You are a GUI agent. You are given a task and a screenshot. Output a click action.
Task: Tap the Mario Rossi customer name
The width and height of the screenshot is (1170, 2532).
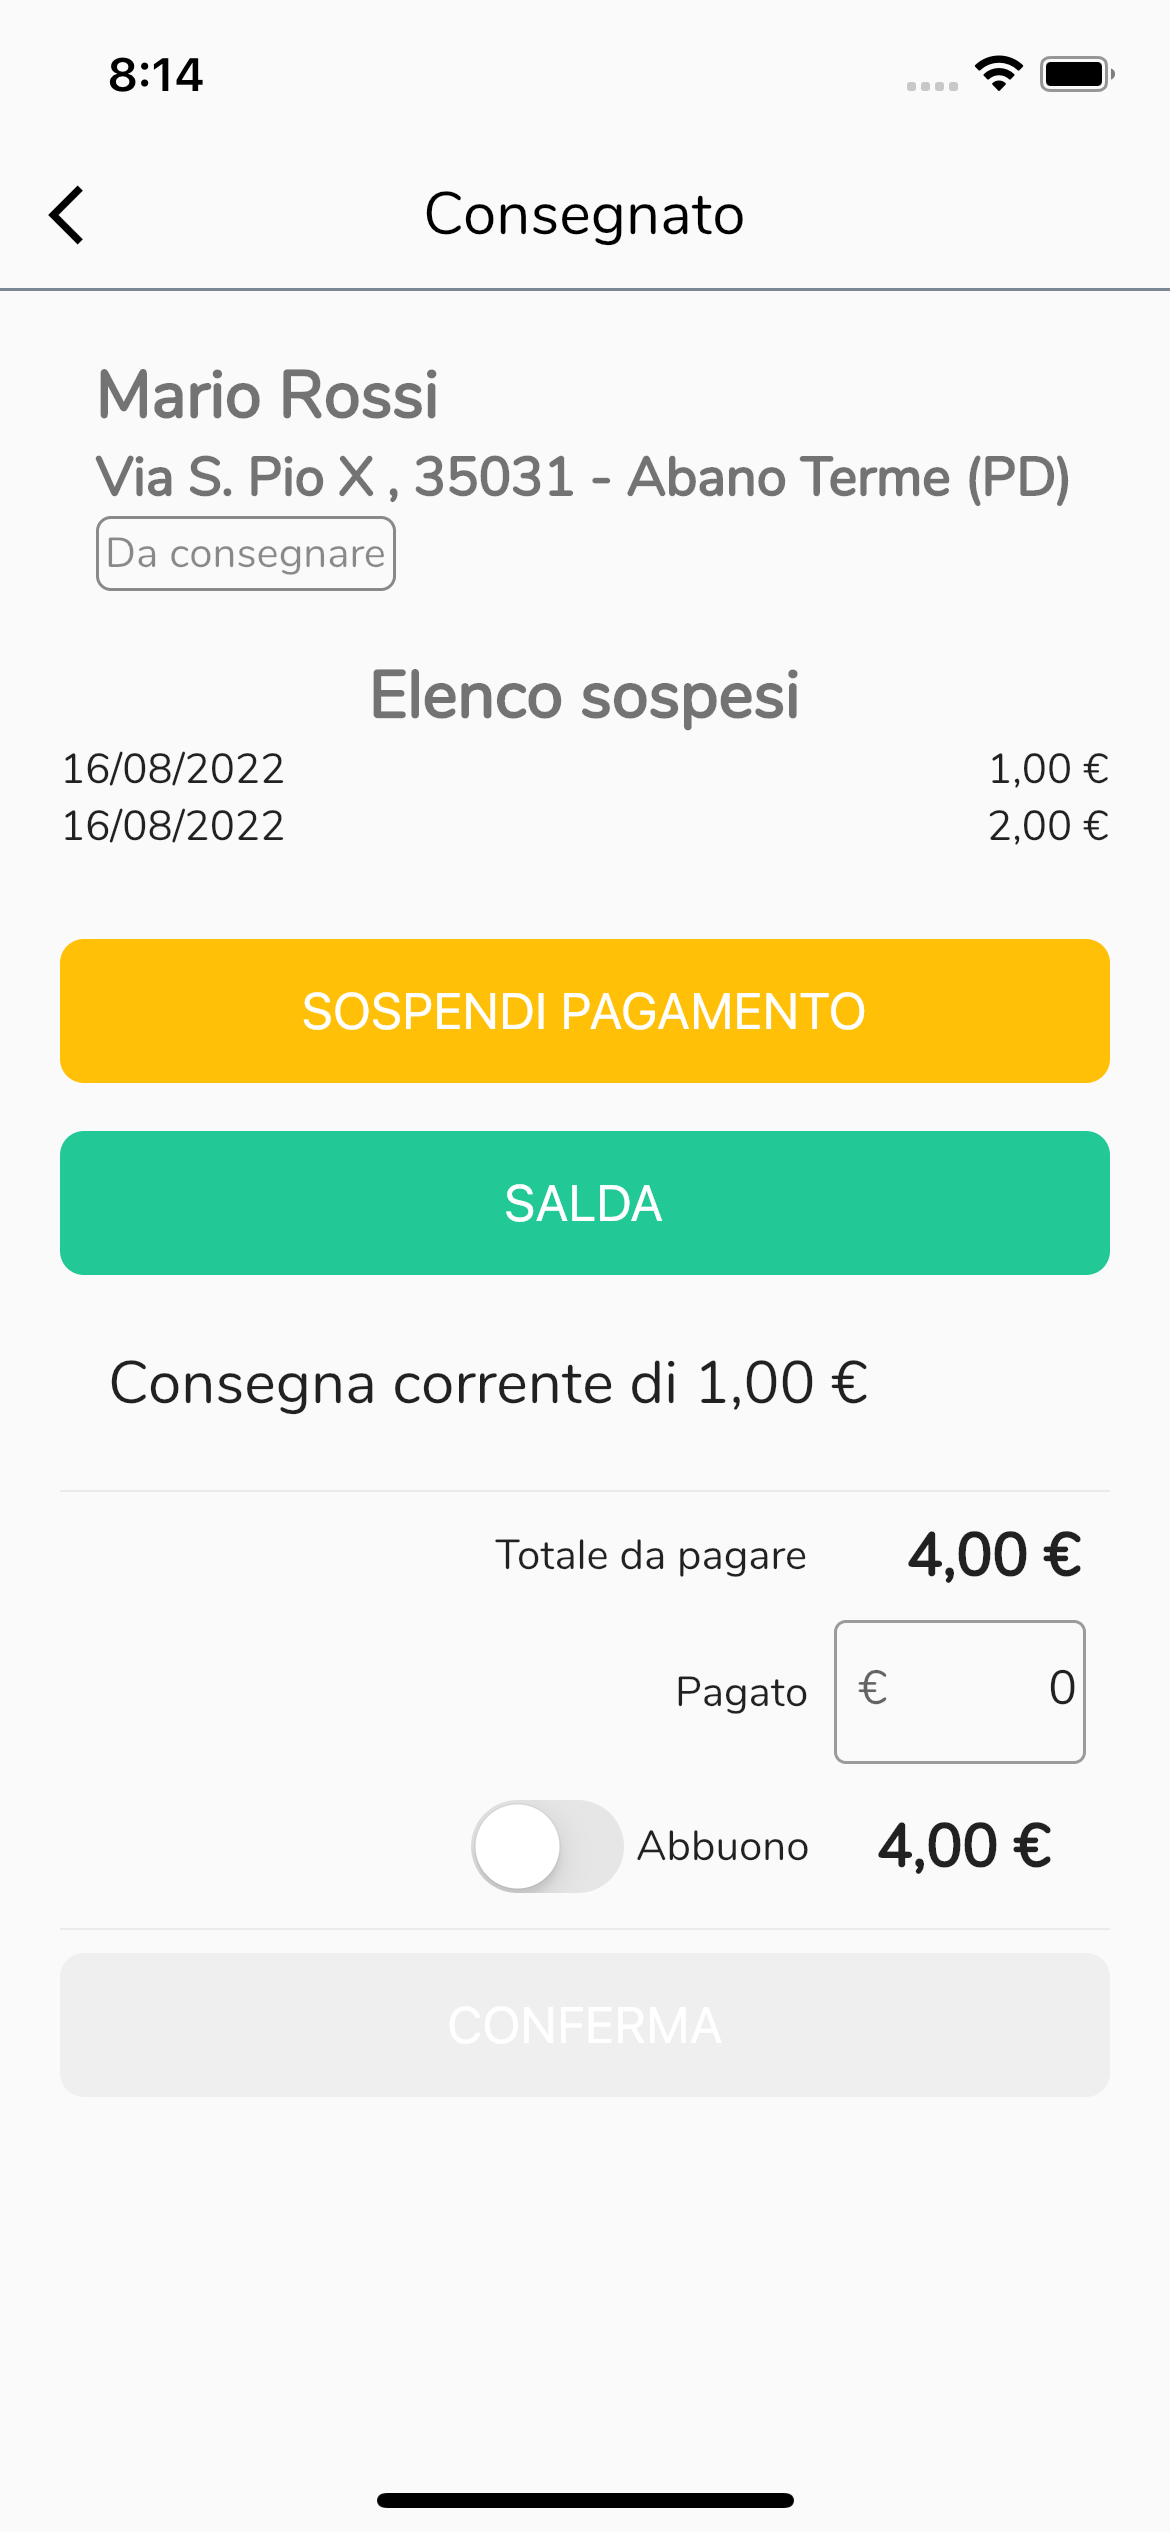(268, 395)
